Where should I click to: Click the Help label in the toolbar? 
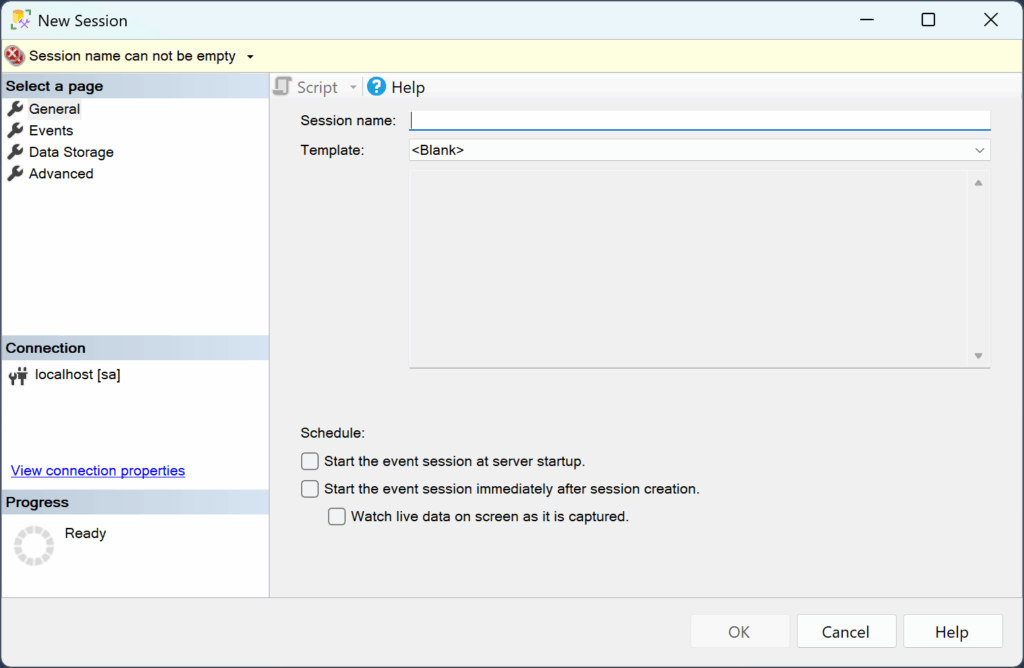coord(408,87)
